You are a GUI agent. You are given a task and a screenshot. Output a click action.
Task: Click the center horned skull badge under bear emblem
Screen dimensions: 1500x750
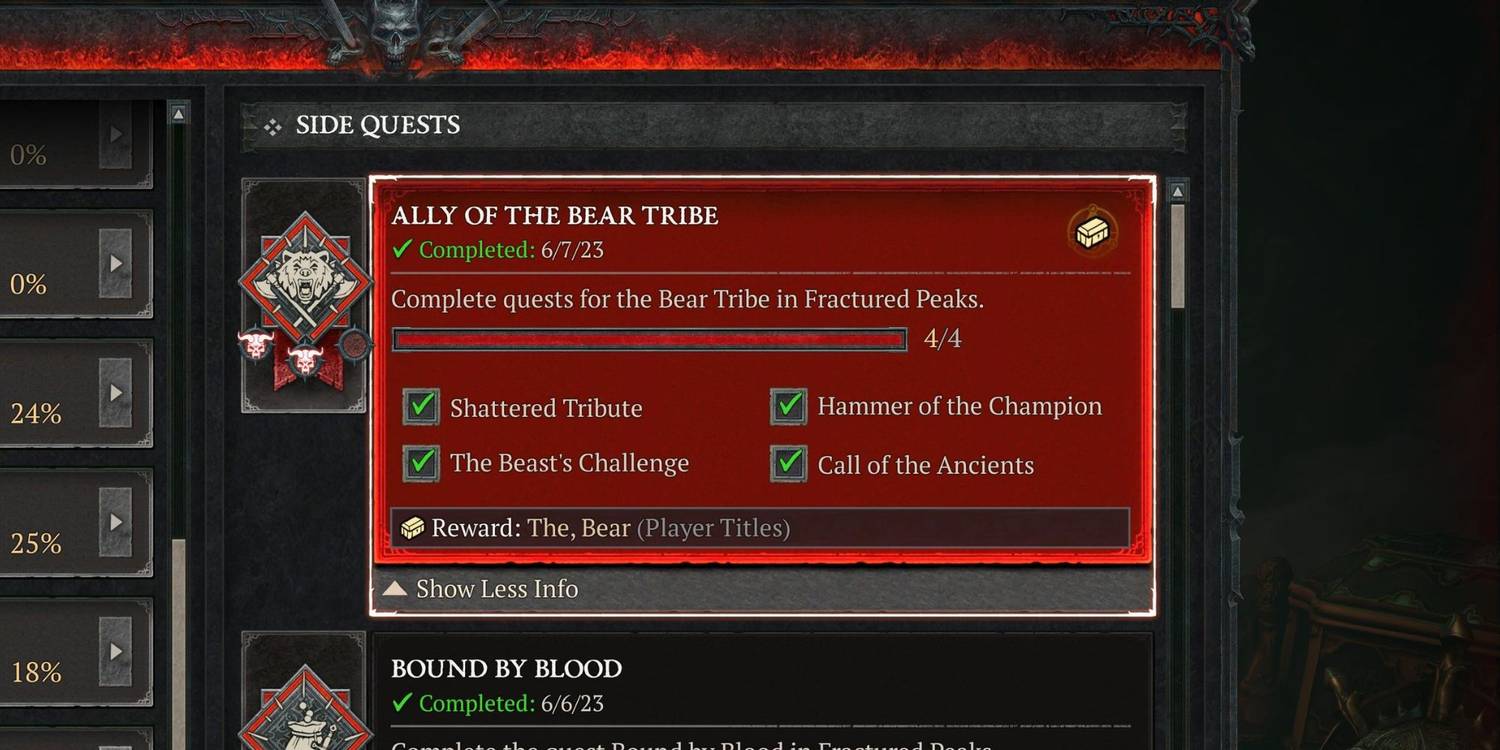(x=303, y=357)
